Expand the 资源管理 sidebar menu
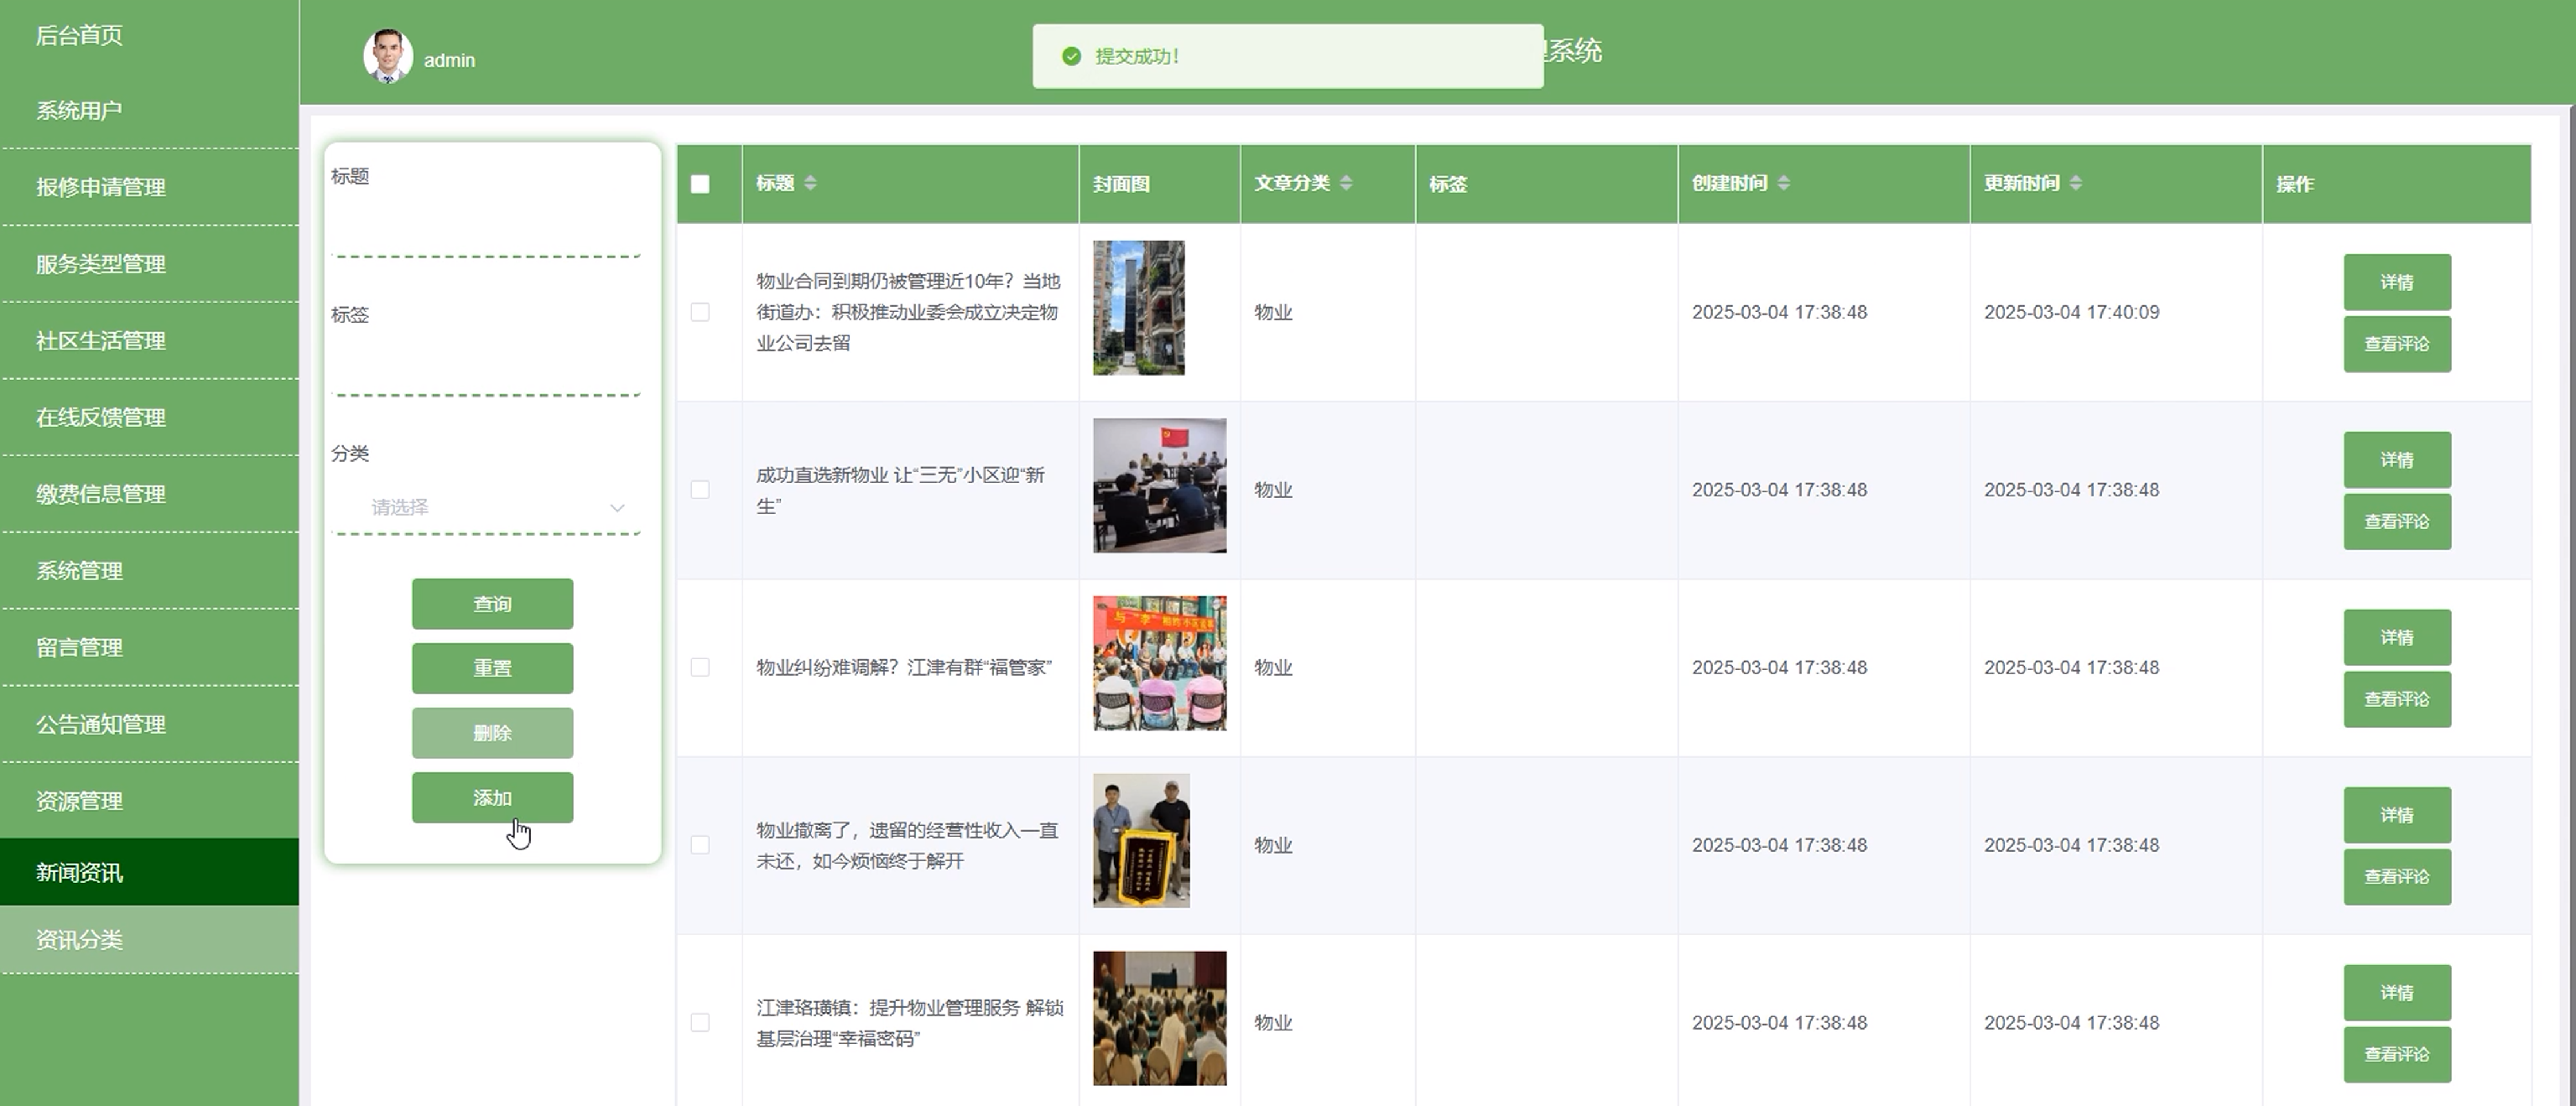The height and width of the screenshot is (1106, 2576). click(x=80, y=801)
